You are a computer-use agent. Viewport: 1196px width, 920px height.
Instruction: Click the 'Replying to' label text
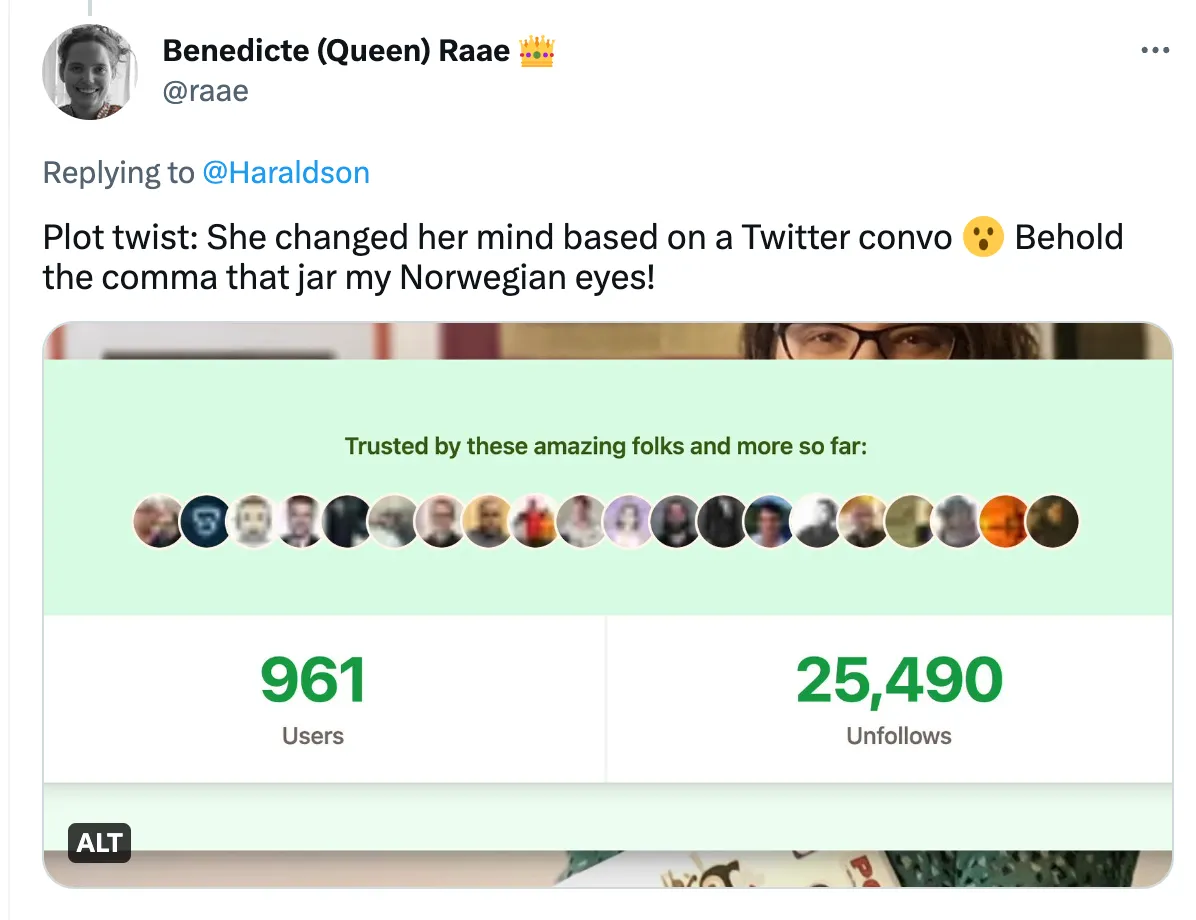[120, 172]
